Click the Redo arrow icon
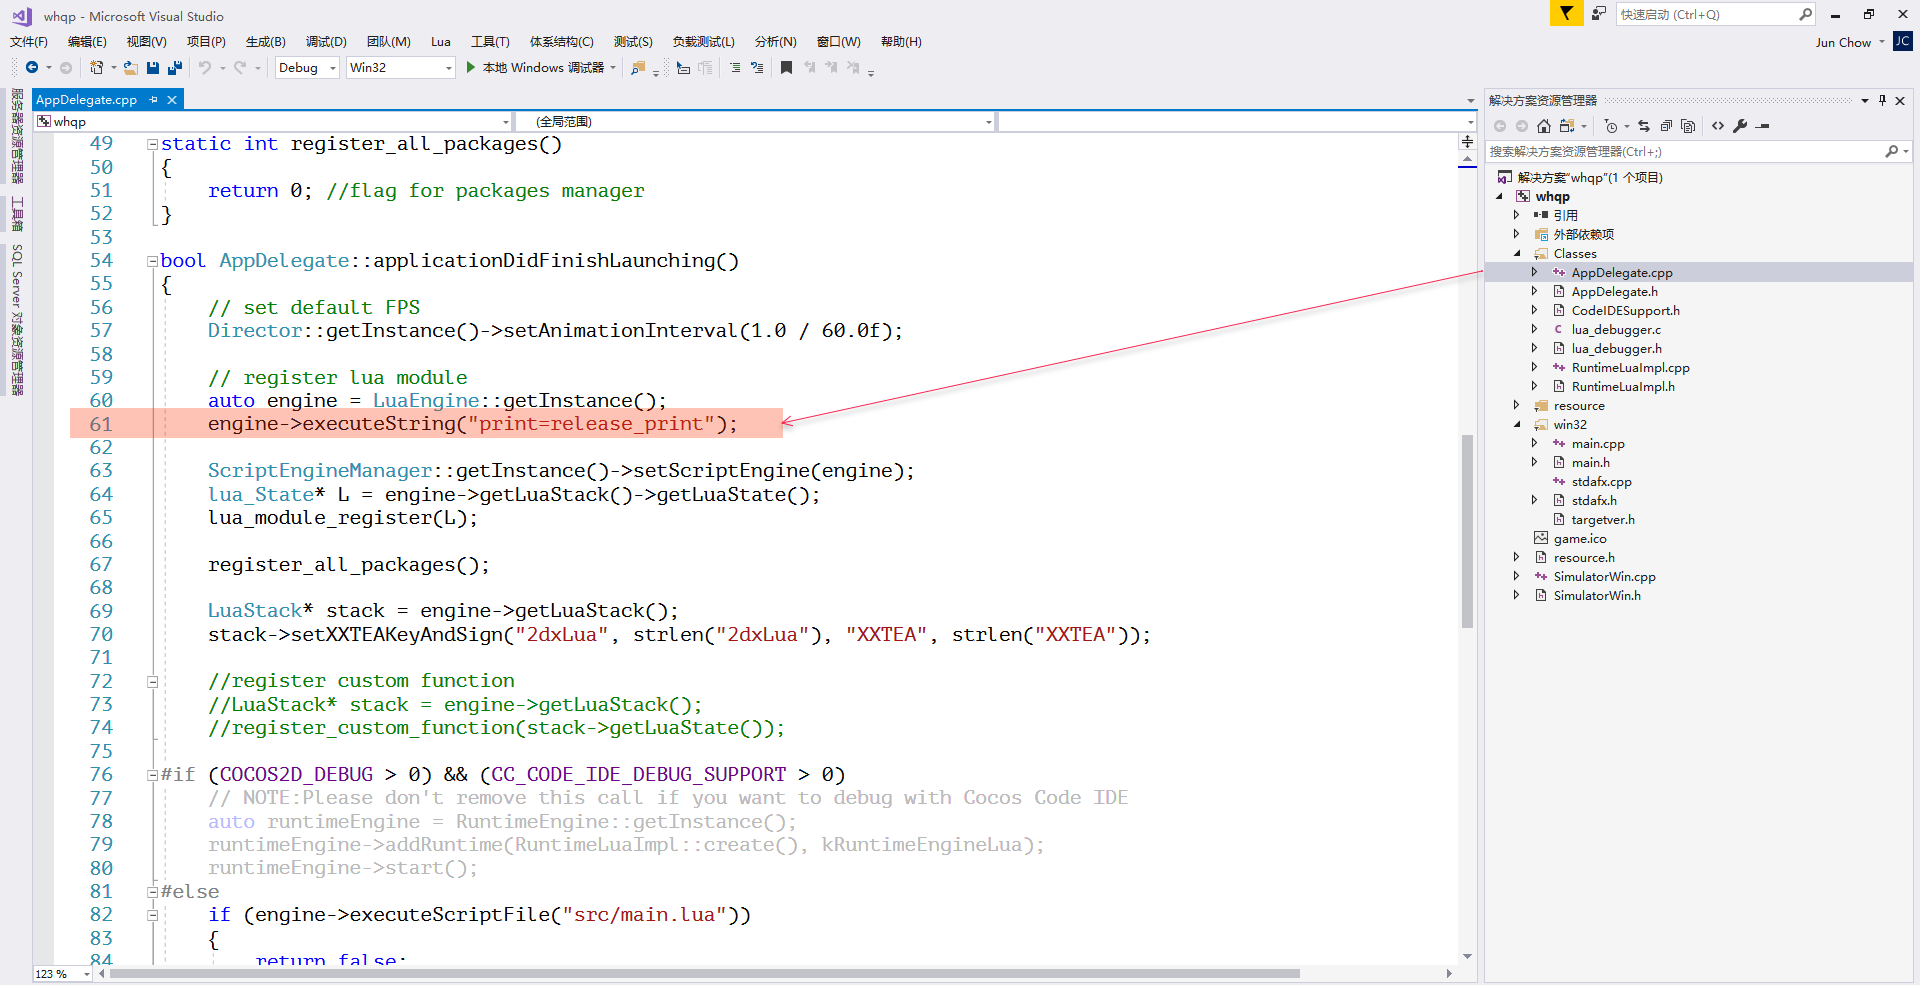 (x=240, y=67)
